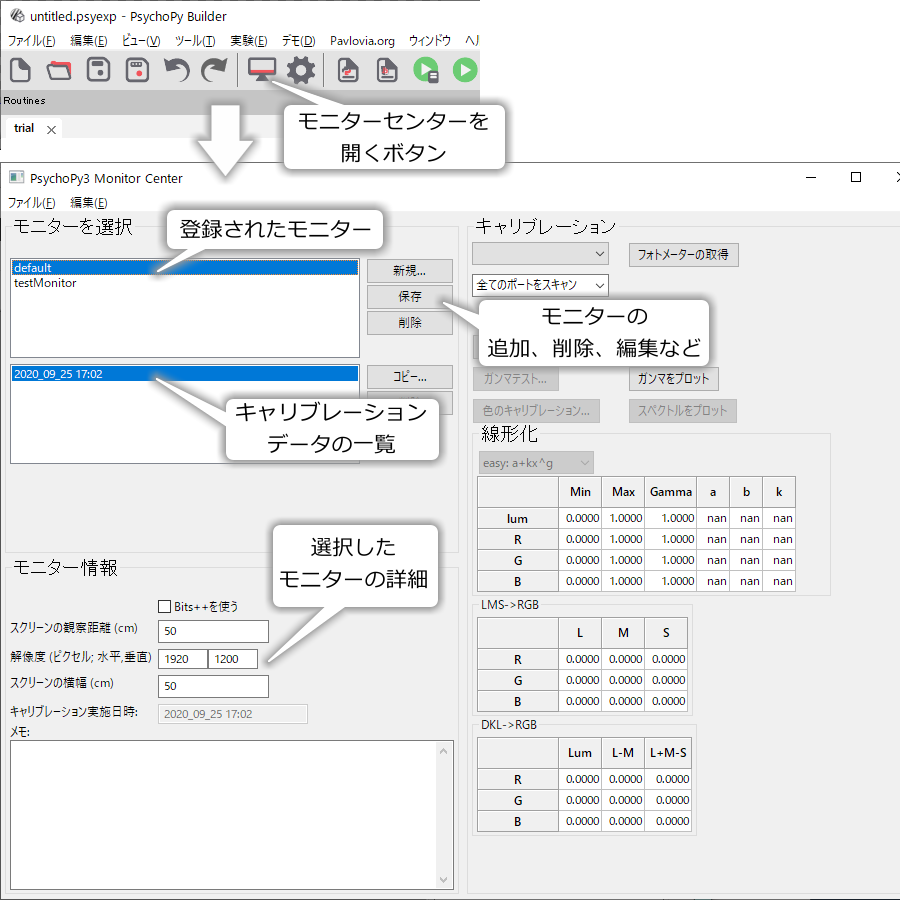Click the screen viewing distance field
The height and width of the screenshot is (900, 900).
point(213,631)
